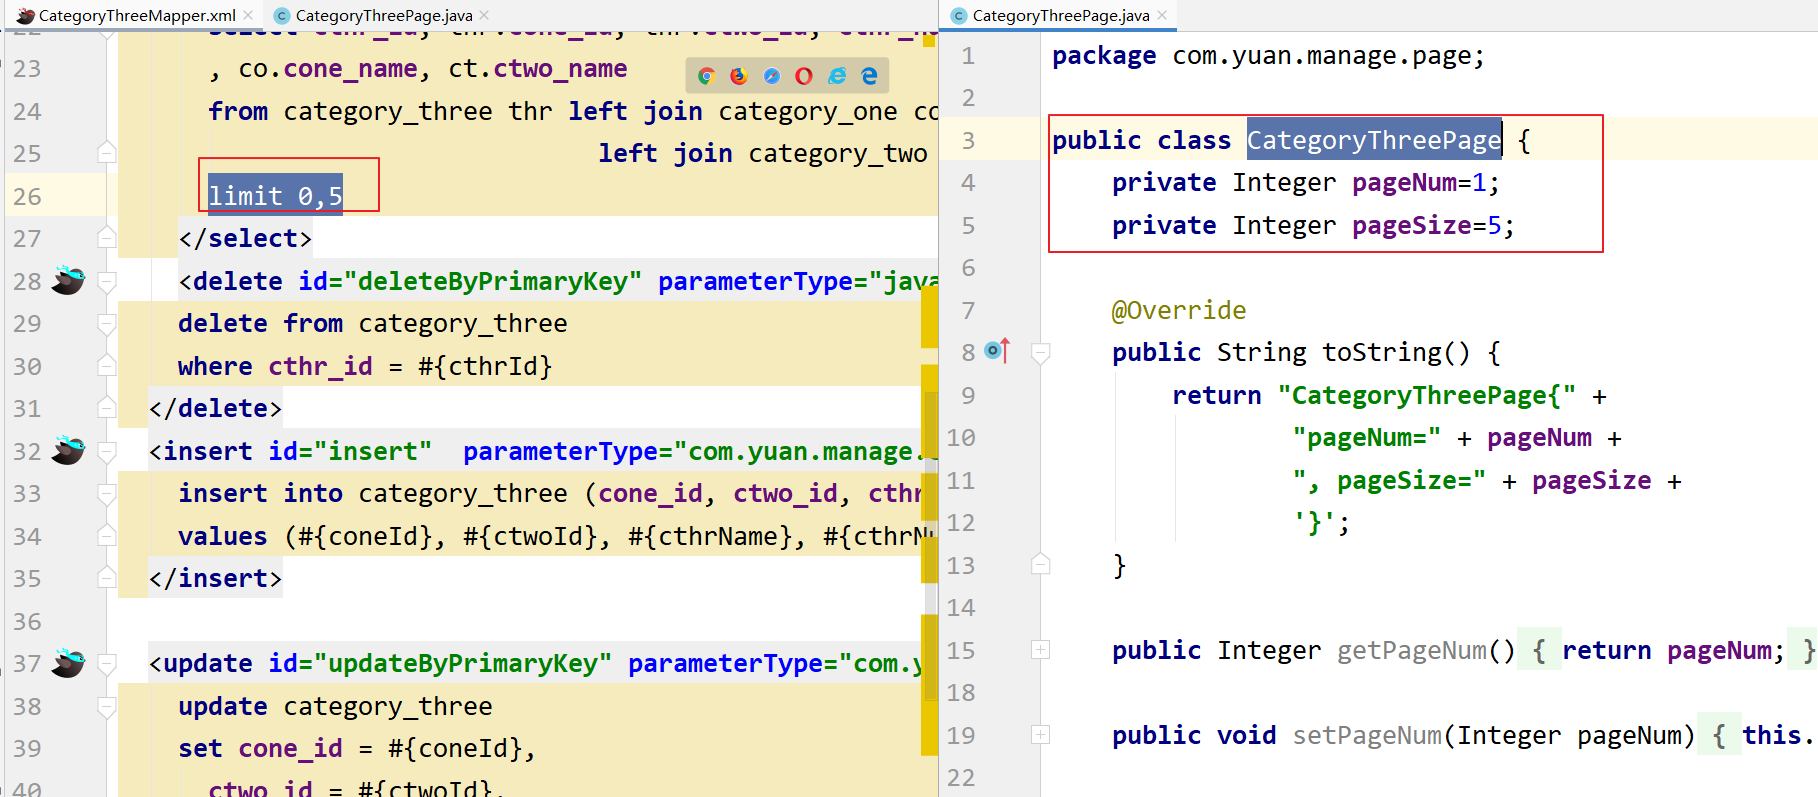Open page in Firefox browser icon
This screenshot has height=797, width=1818.
click(x=739, y=76)
